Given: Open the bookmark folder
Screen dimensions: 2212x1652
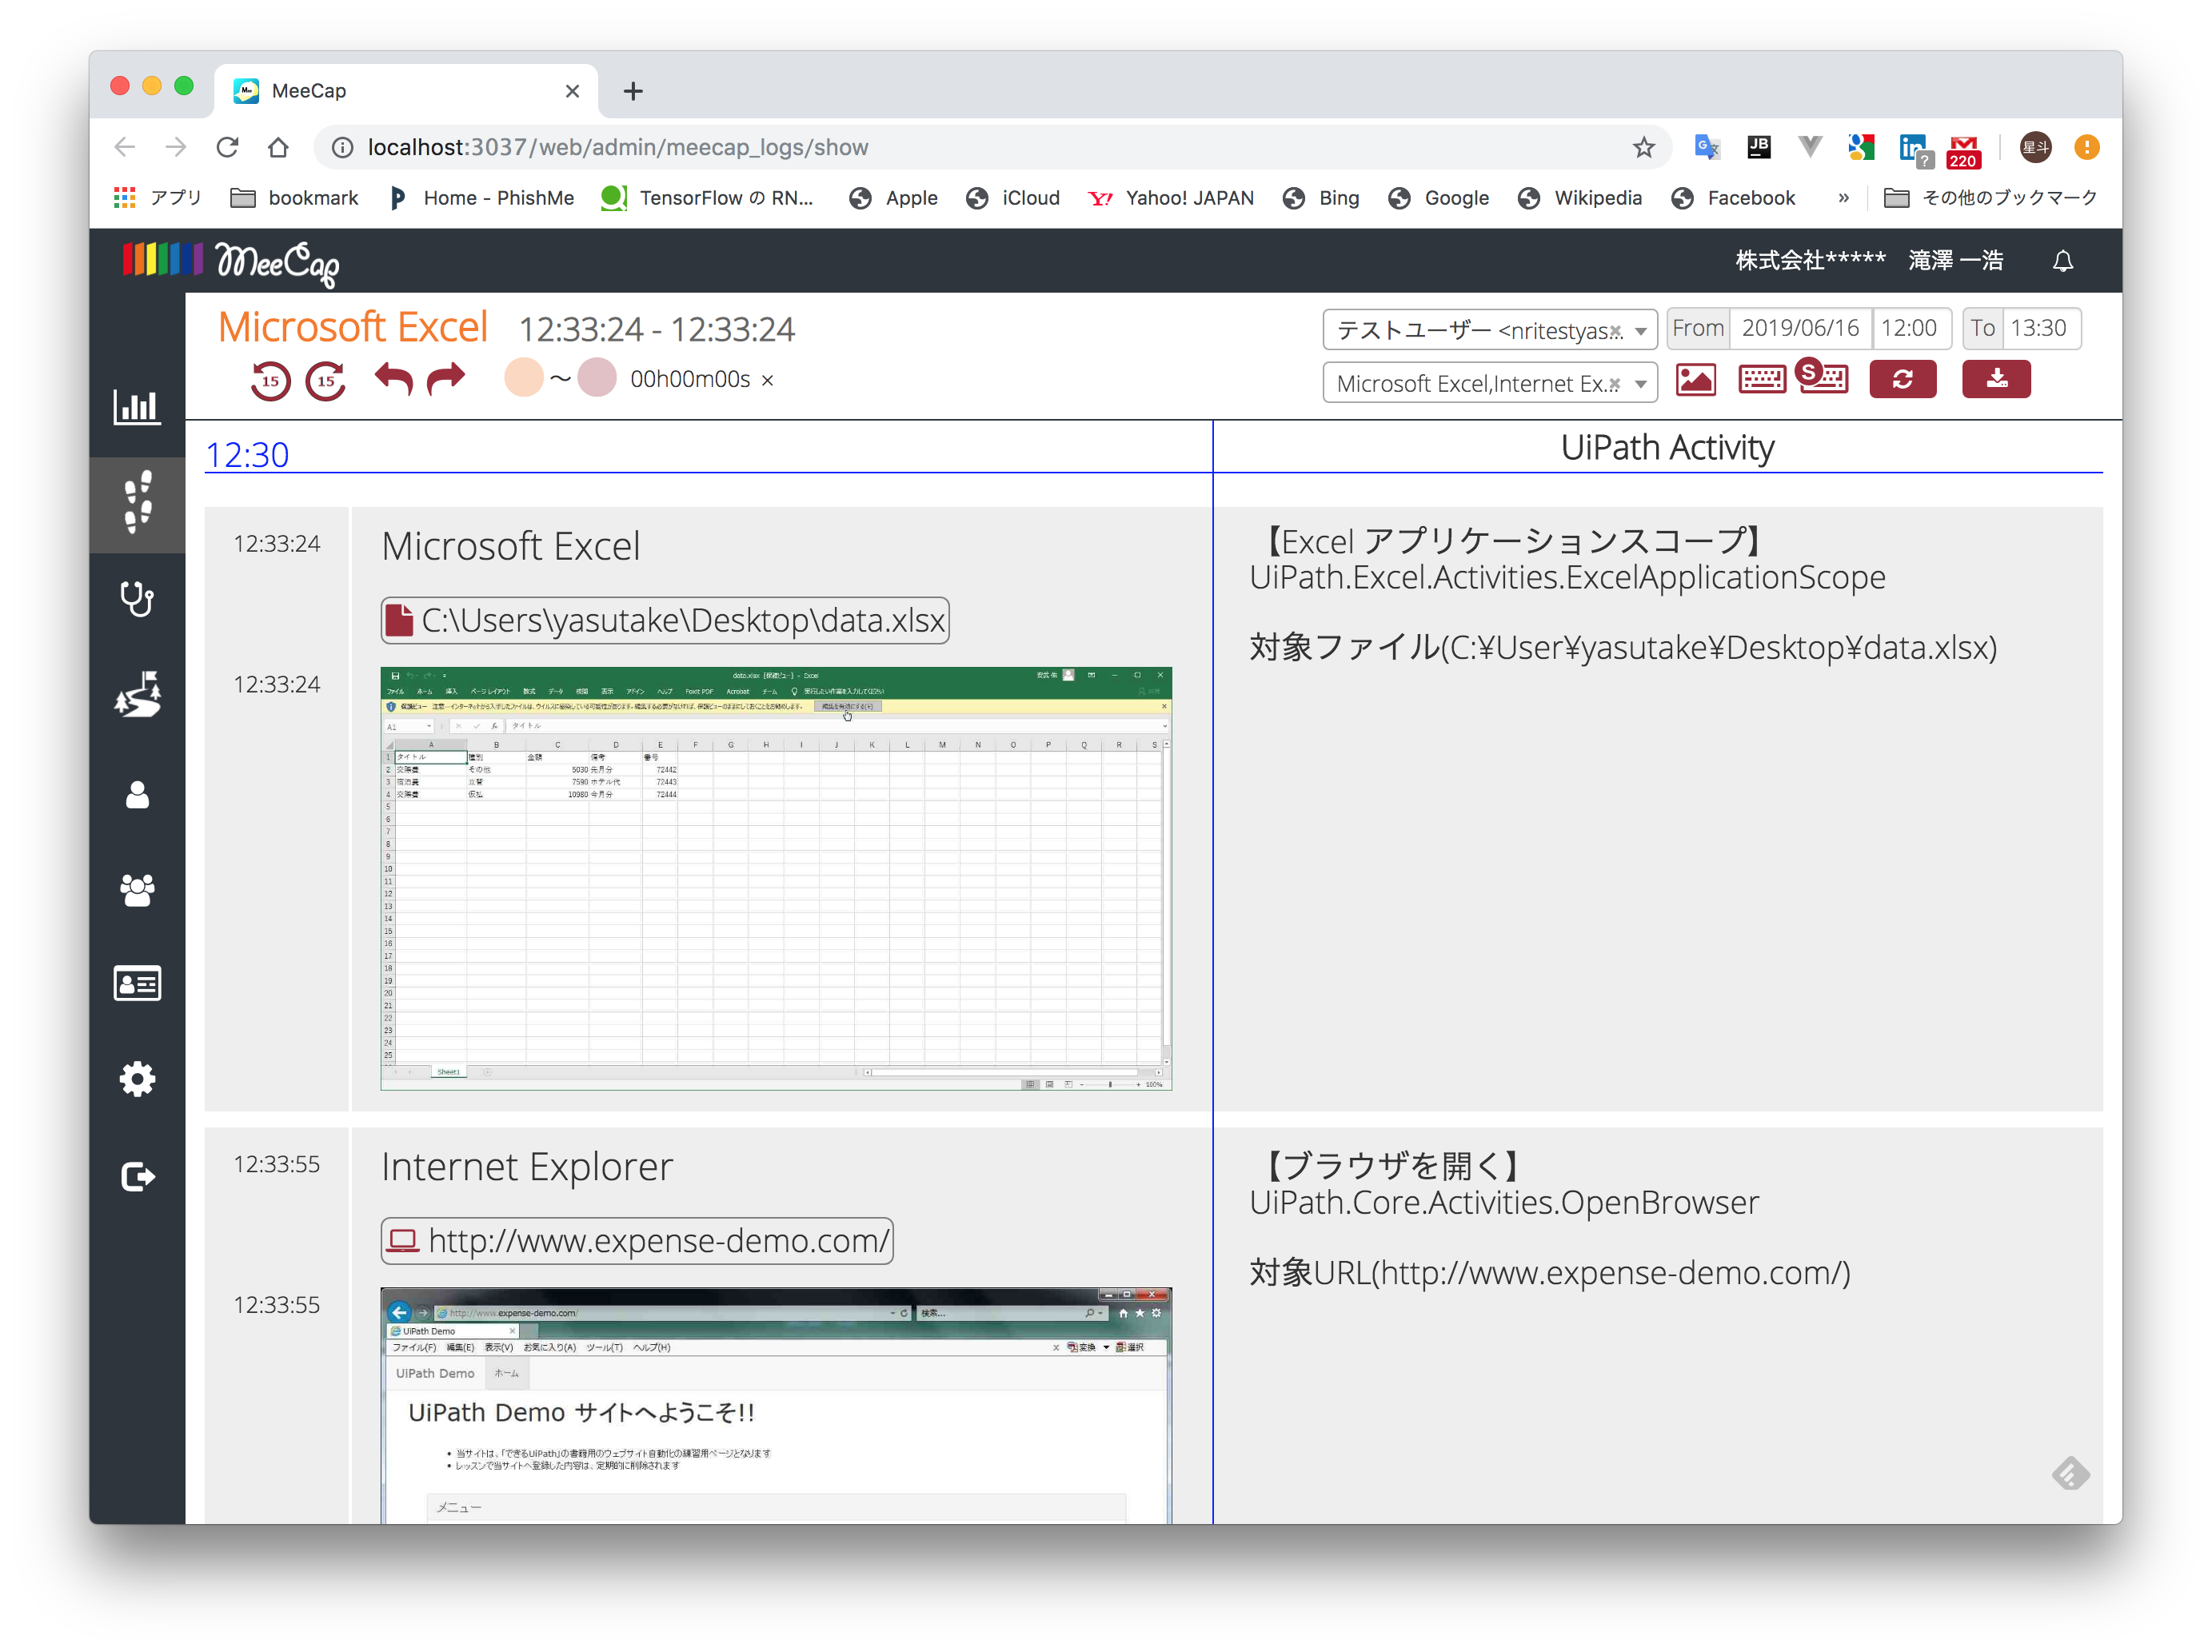Looking at the screenshot, I should pos(294,198).
